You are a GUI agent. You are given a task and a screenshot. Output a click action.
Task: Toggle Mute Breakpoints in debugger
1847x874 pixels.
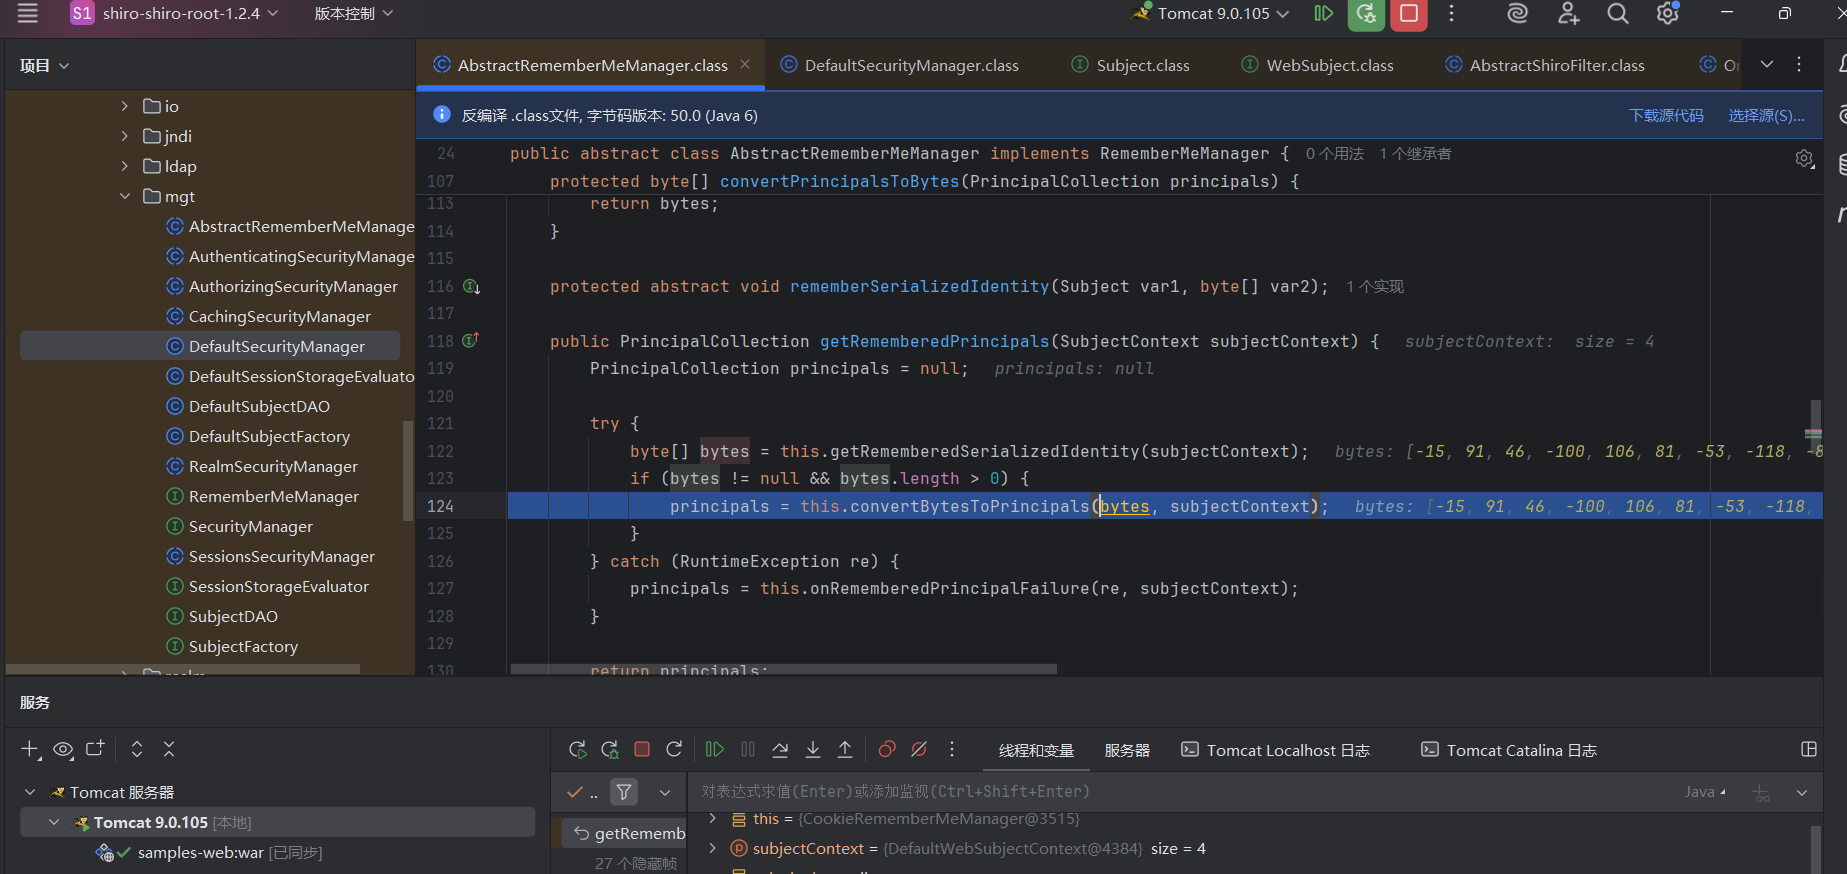click(919, 750)
